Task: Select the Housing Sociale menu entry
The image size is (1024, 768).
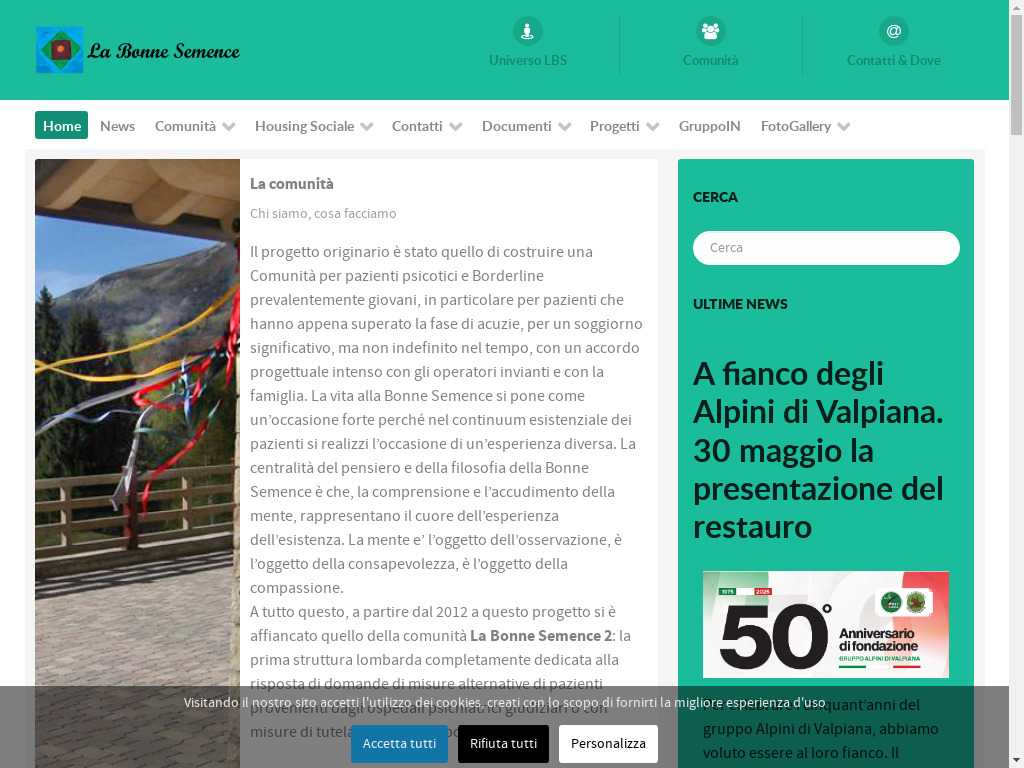Action: pos(304,126)
